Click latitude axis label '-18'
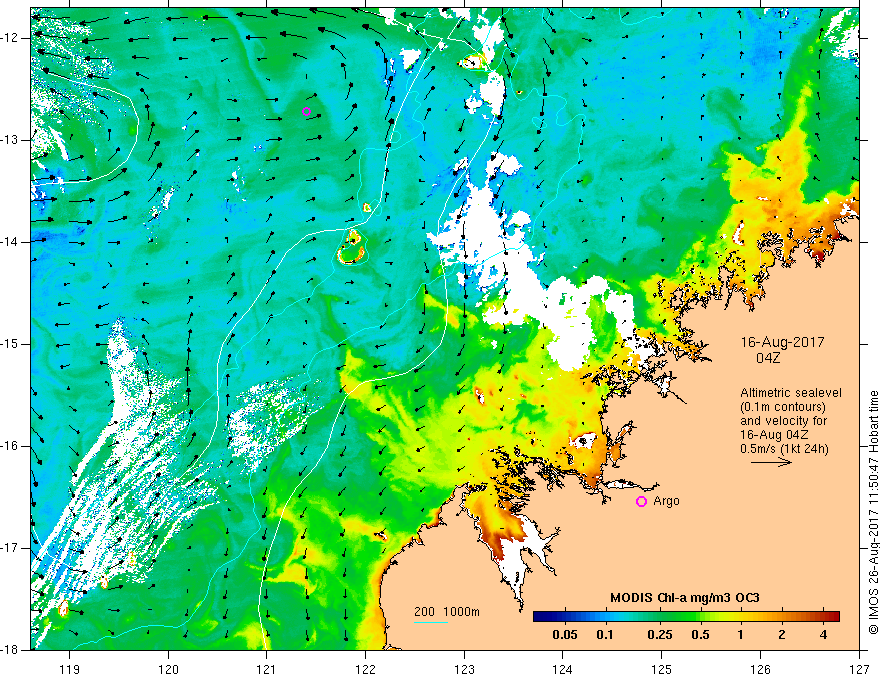880x680 pixels. click(x=11, y=650)
